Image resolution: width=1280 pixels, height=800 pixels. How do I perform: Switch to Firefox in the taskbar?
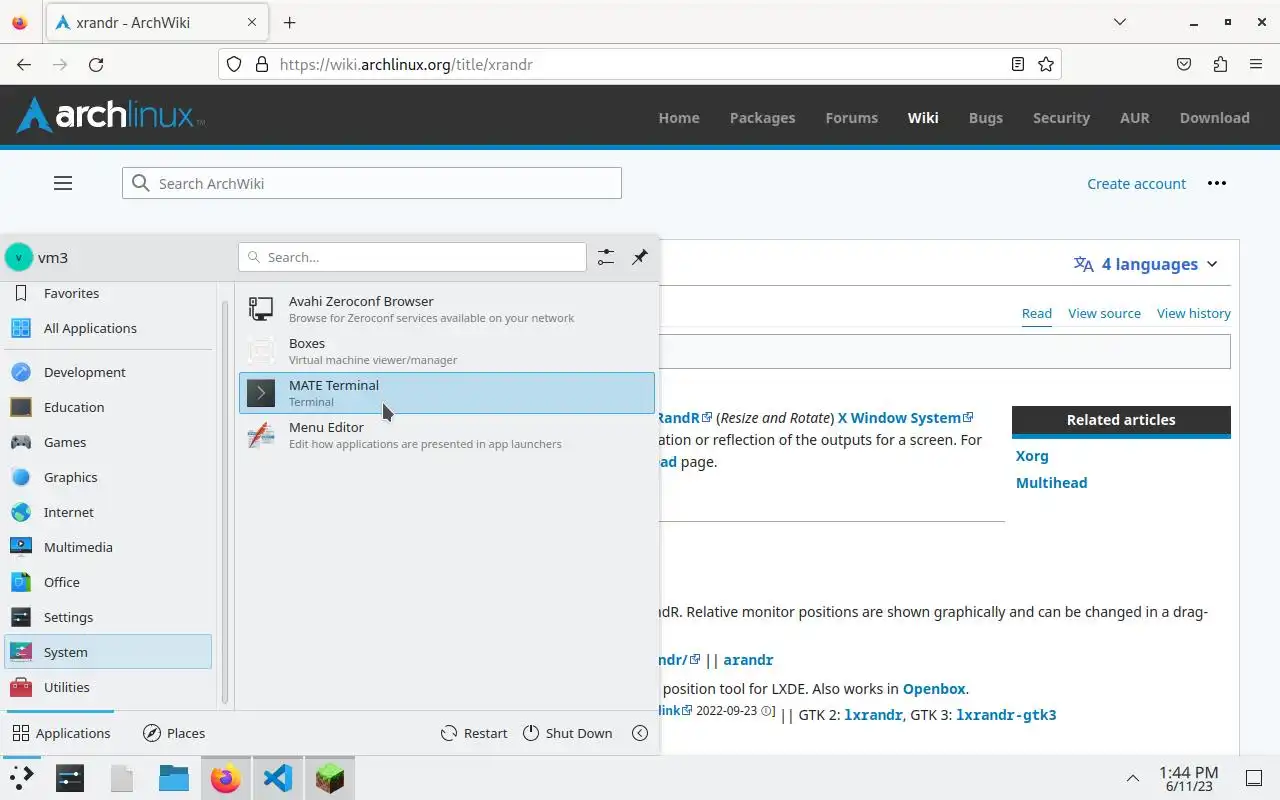[x=226, y=778]
